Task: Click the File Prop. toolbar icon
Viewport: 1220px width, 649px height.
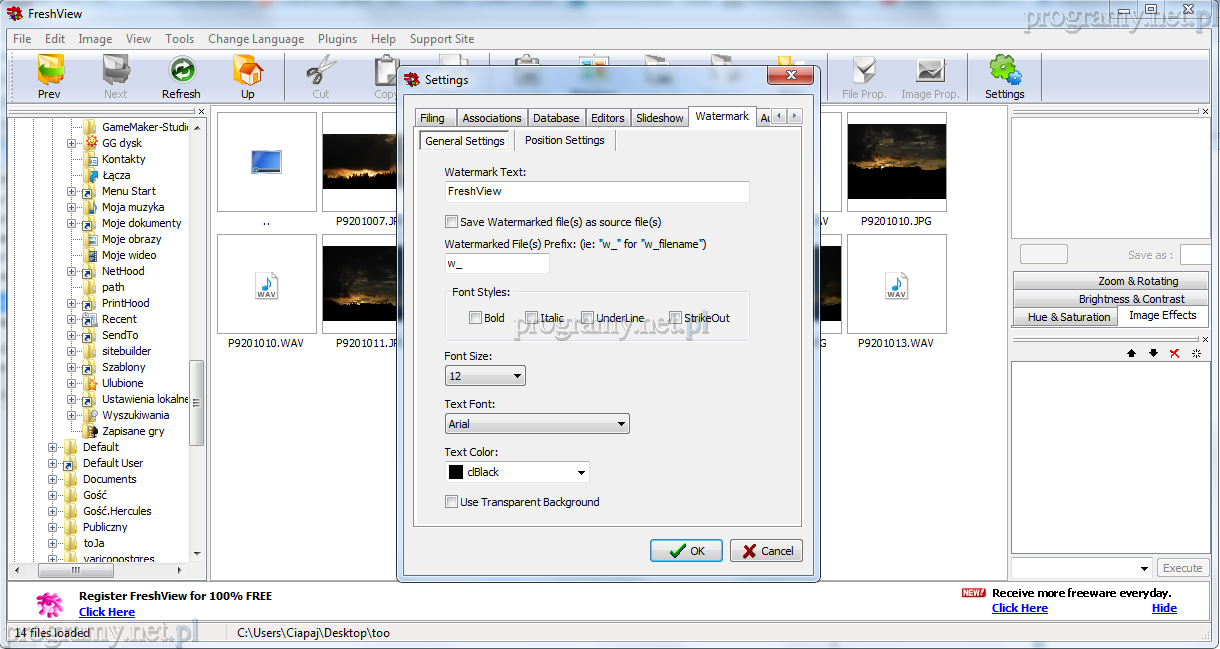Action: (x=864, y=71)
